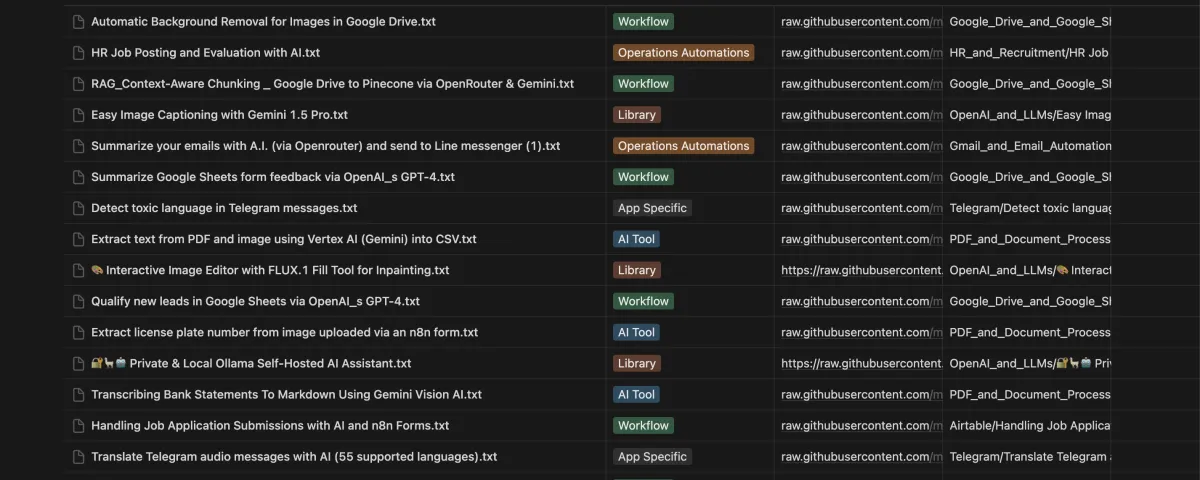1200x480 pixels.
Task: Open 'Interactive Image Editor with FLUX.1' file name
Action: point(270,270)
